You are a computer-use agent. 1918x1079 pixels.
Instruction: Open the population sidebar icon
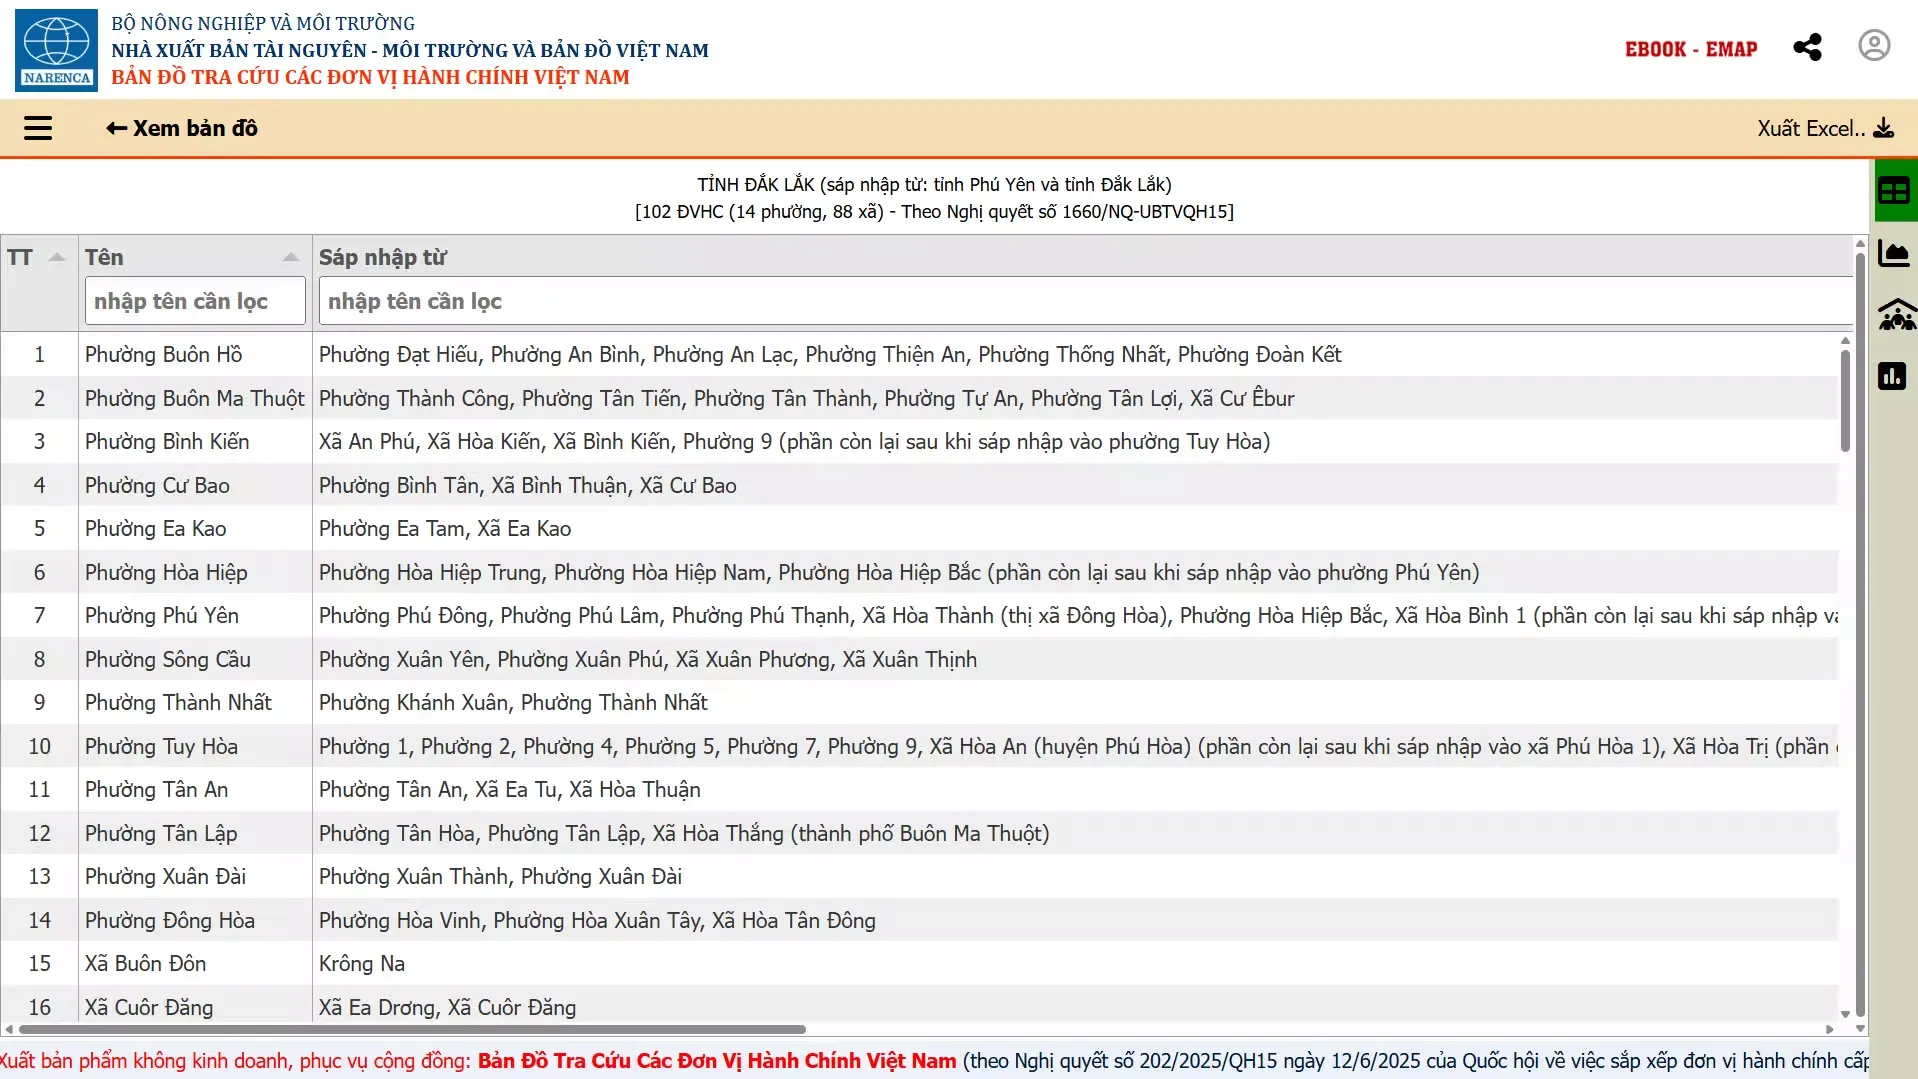point(1897,315)
